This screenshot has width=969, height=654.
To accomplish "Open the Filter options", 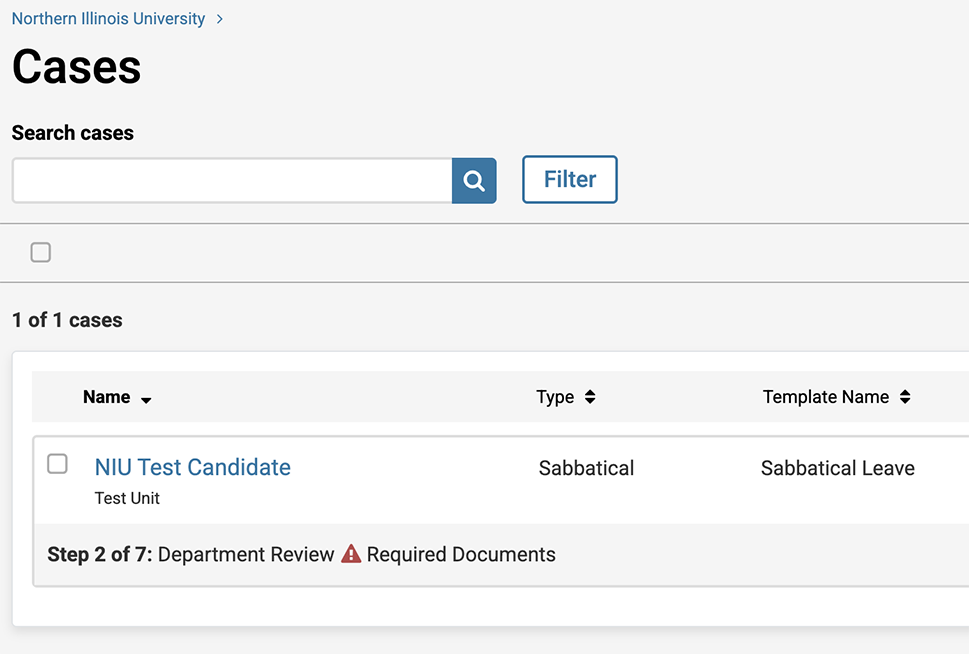I will tap(569, 179).
